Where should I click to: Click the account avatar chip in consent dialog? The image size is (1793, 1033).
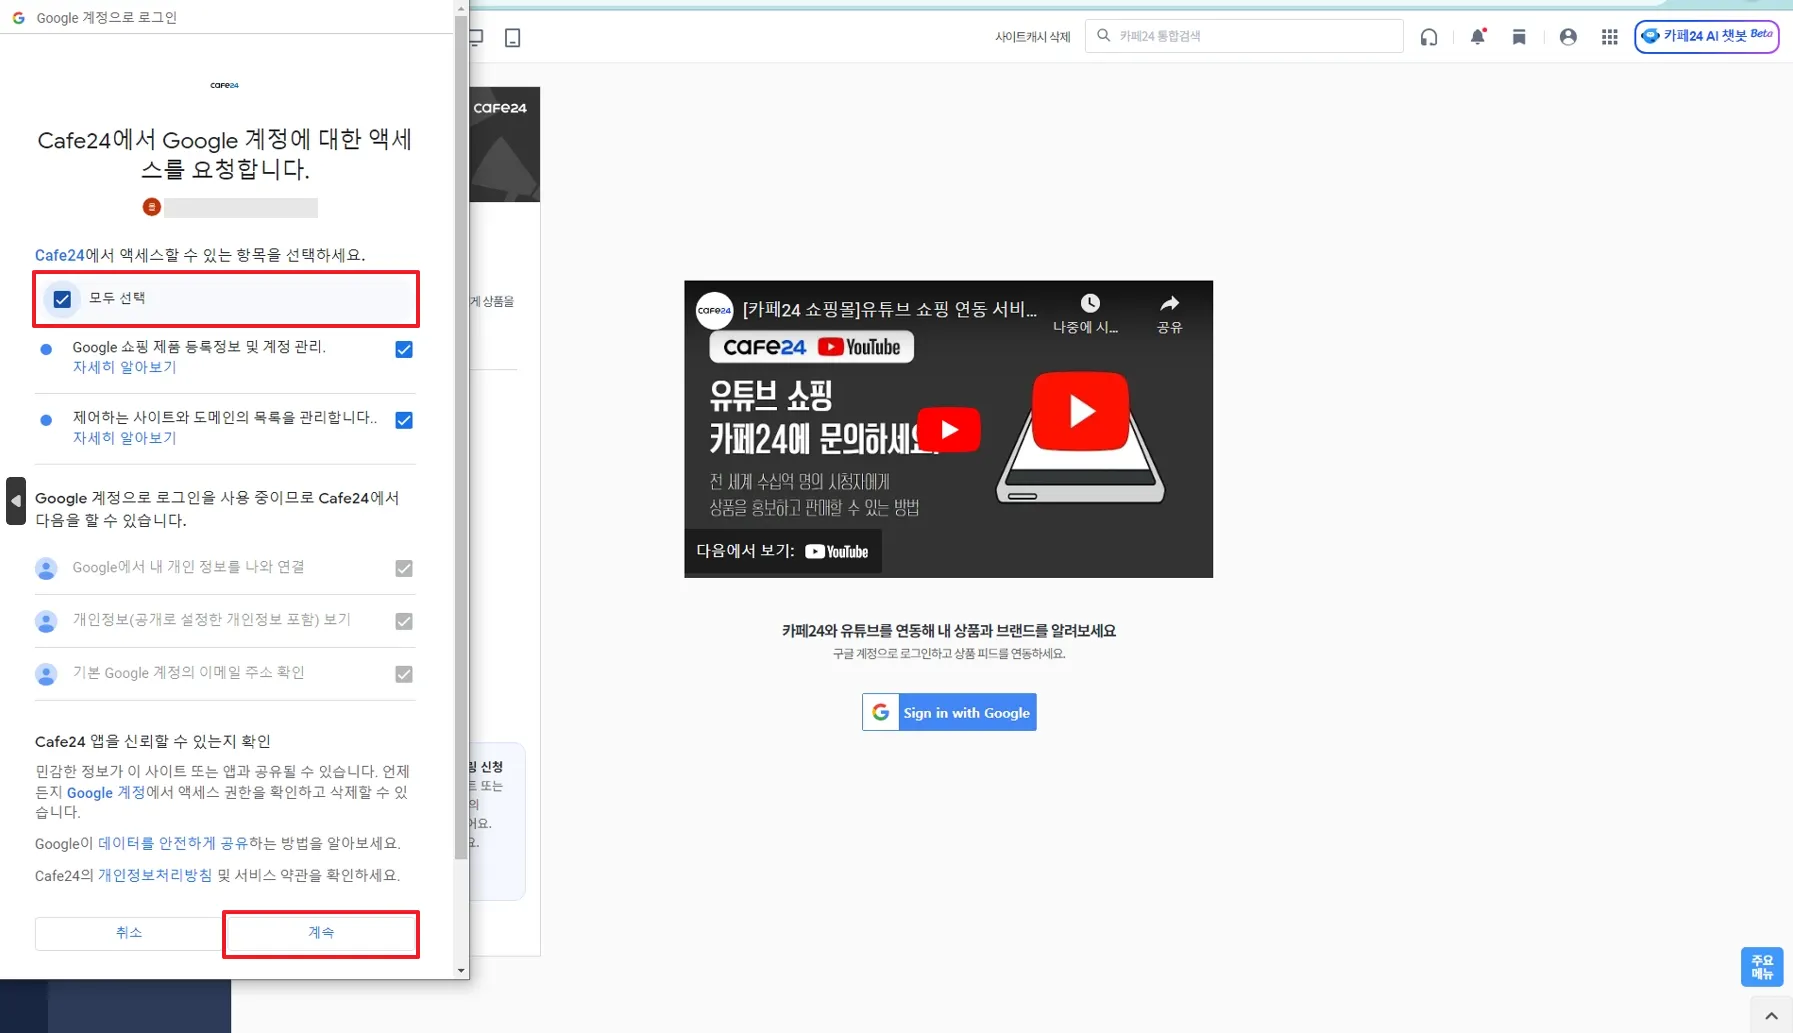point(152,207)
